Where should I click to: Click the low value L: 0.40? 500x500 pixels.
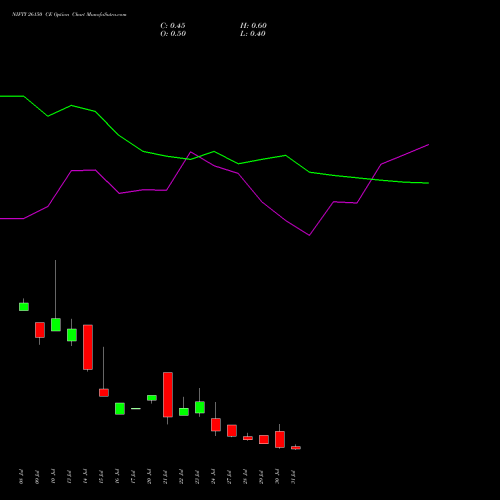253,34
